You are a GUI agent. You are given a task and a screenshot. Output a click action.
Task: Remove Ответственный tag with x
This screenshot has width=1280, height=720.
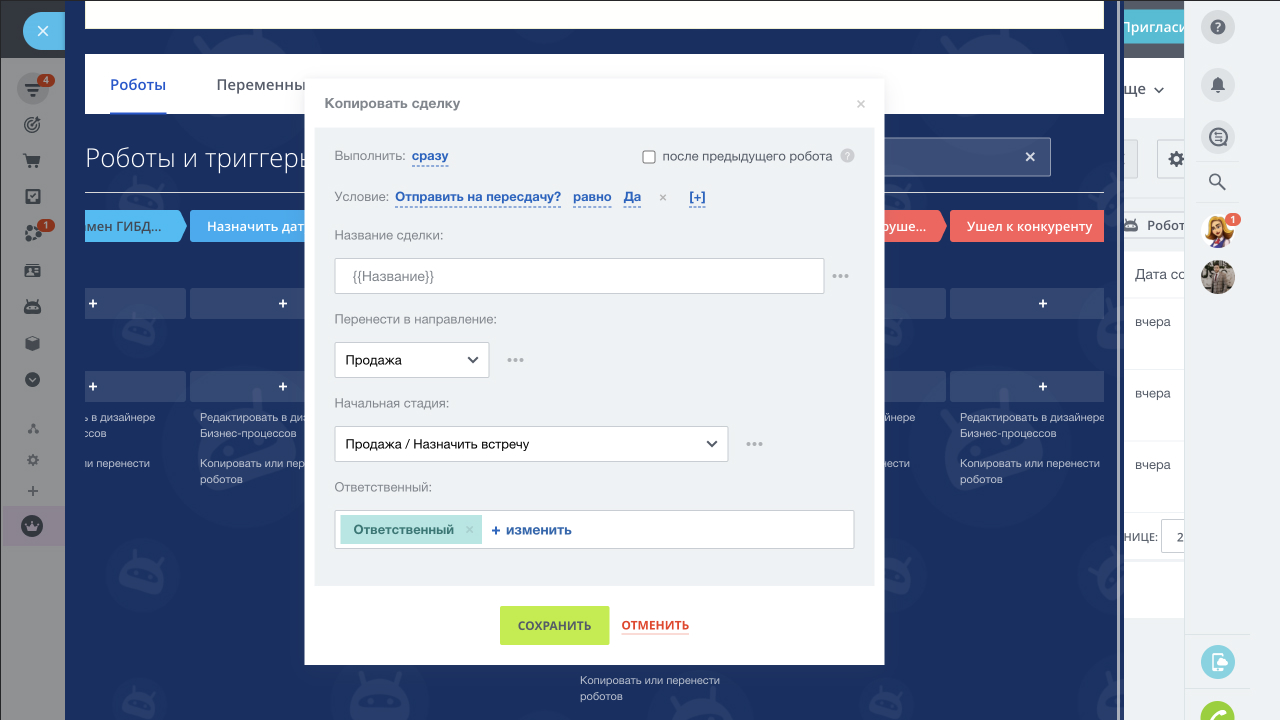(469, 530)
